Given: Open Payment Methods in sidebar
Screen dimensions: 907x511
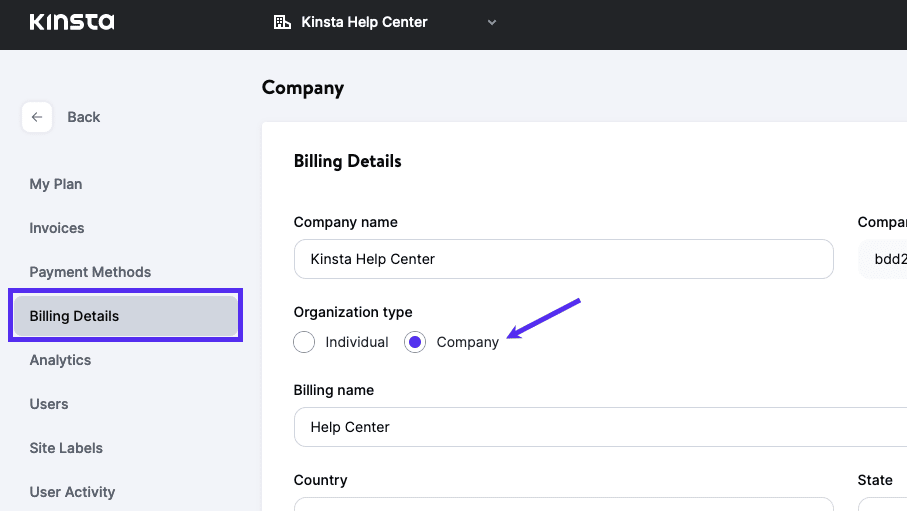Looking at the screenshot, I should (x=90, y=272).
